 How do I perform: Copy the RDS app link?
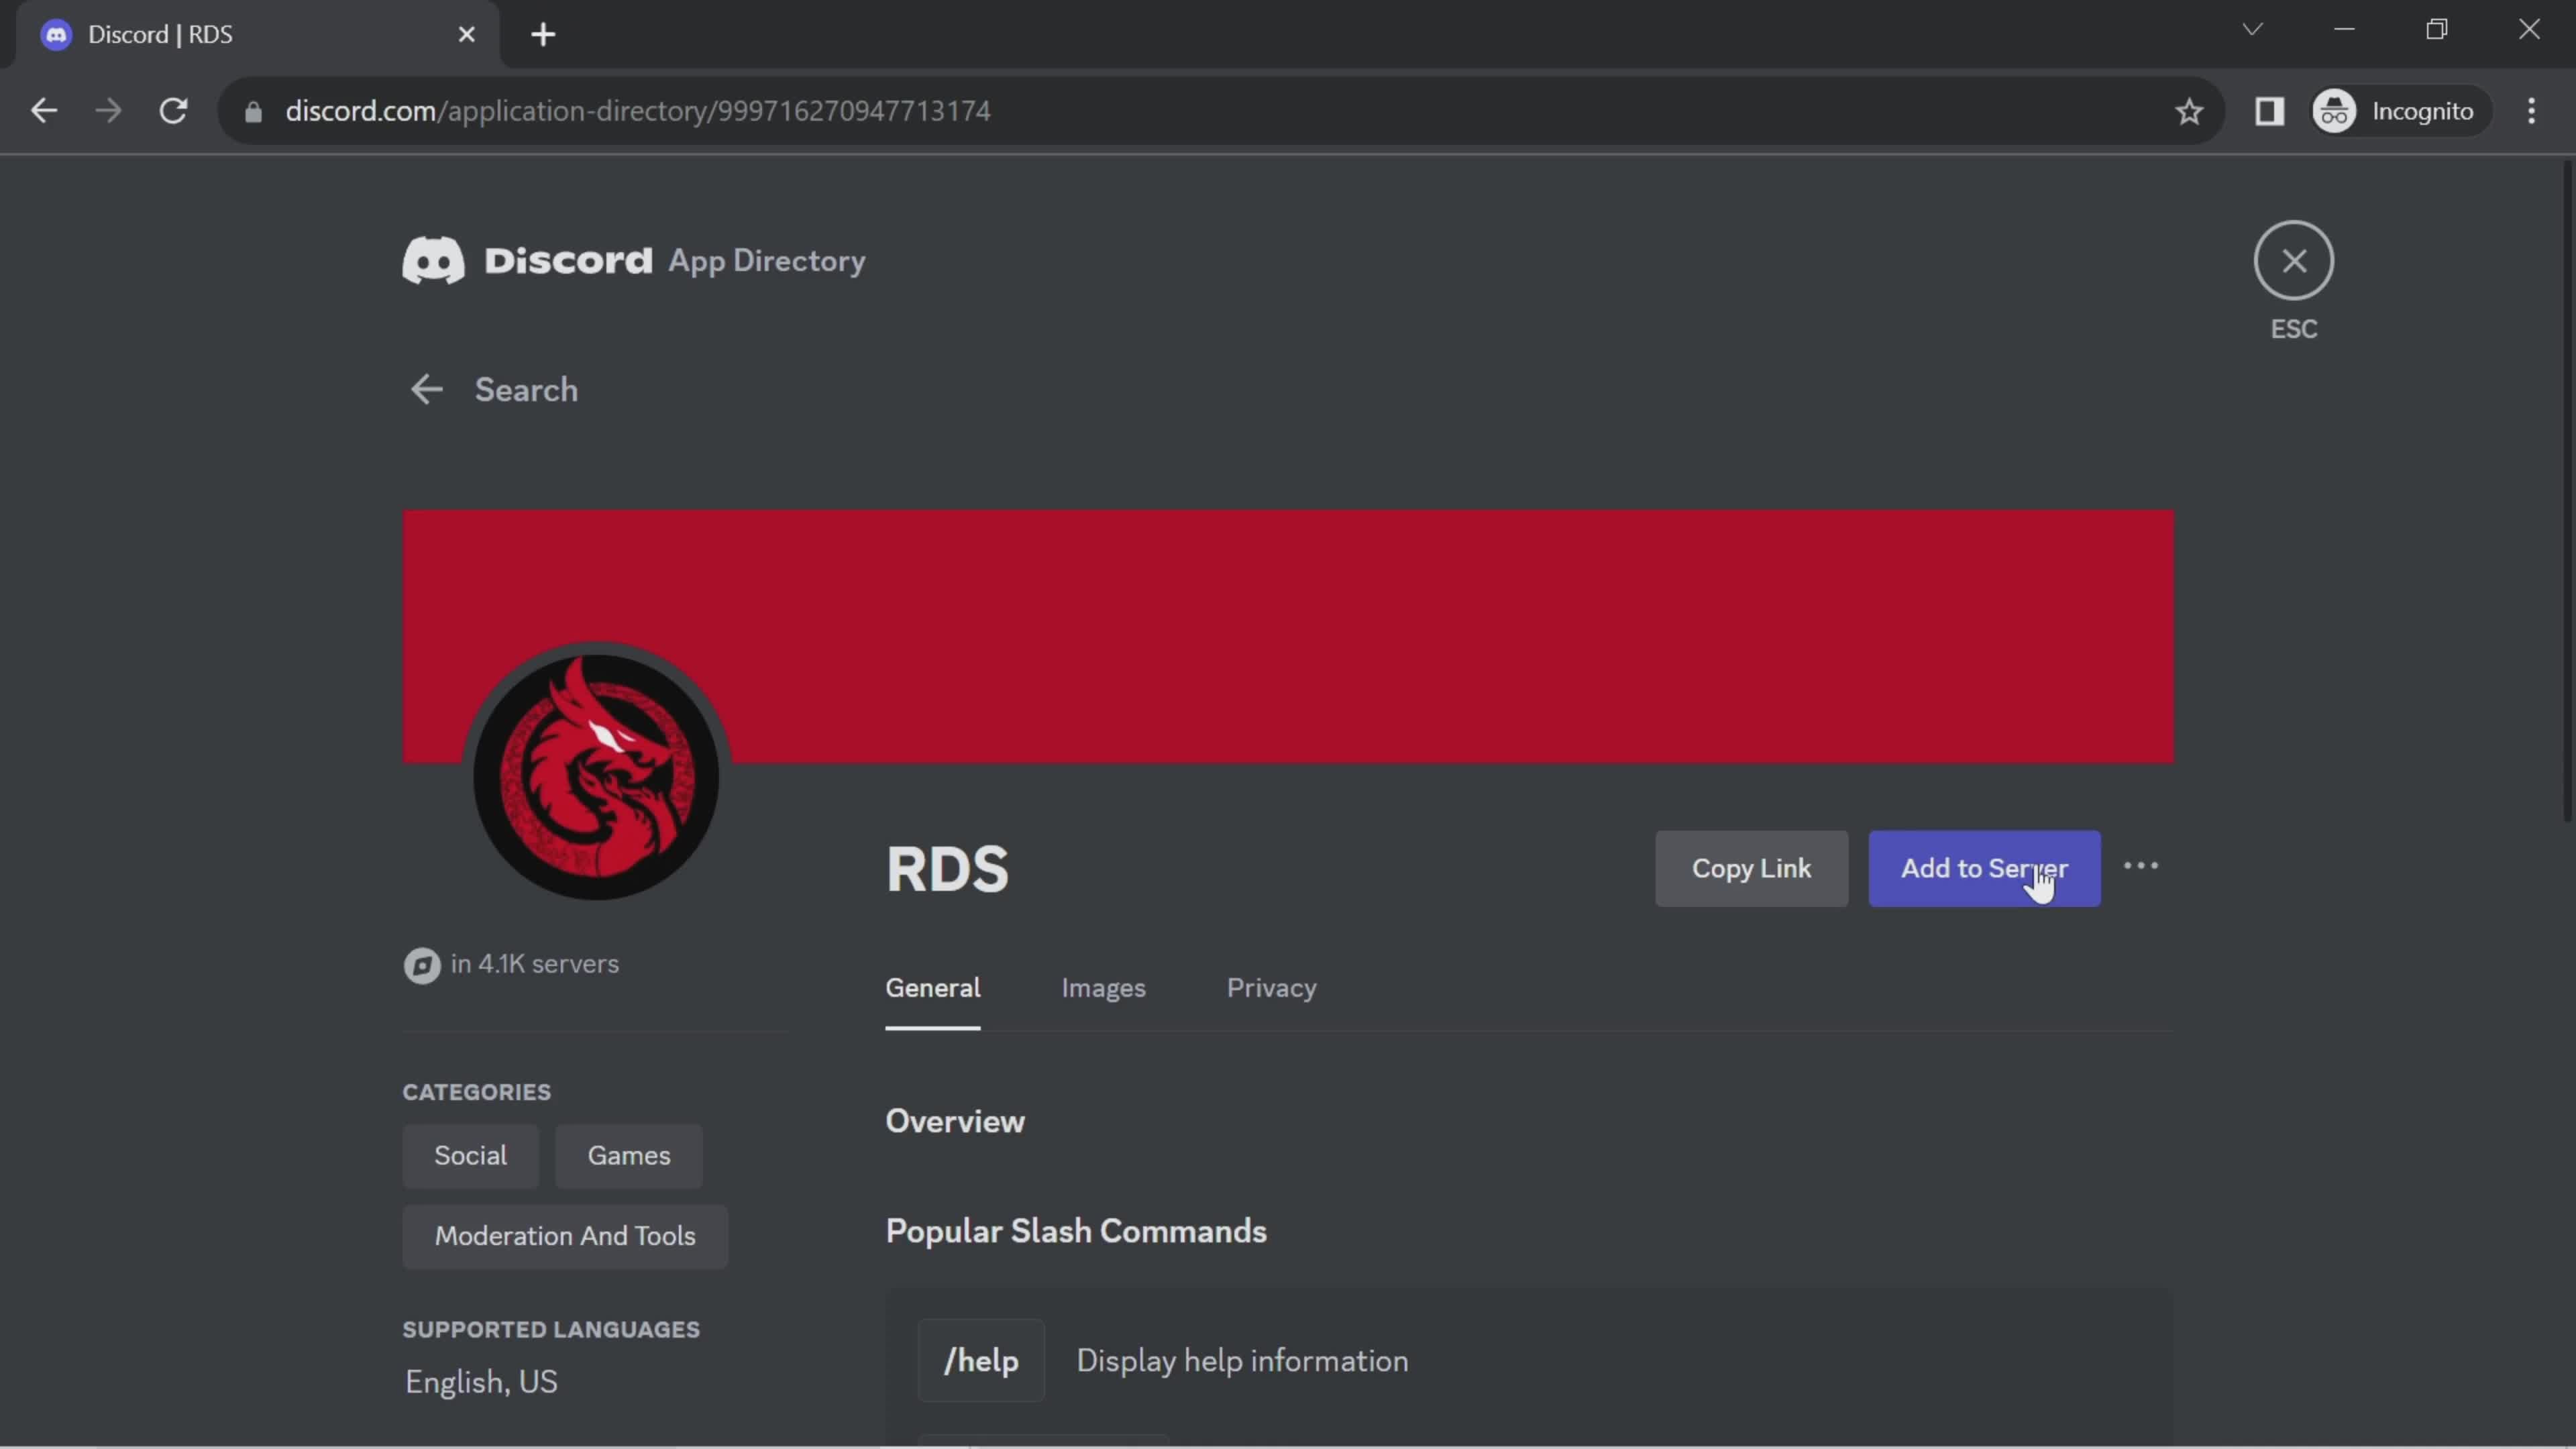(1751, 868)
